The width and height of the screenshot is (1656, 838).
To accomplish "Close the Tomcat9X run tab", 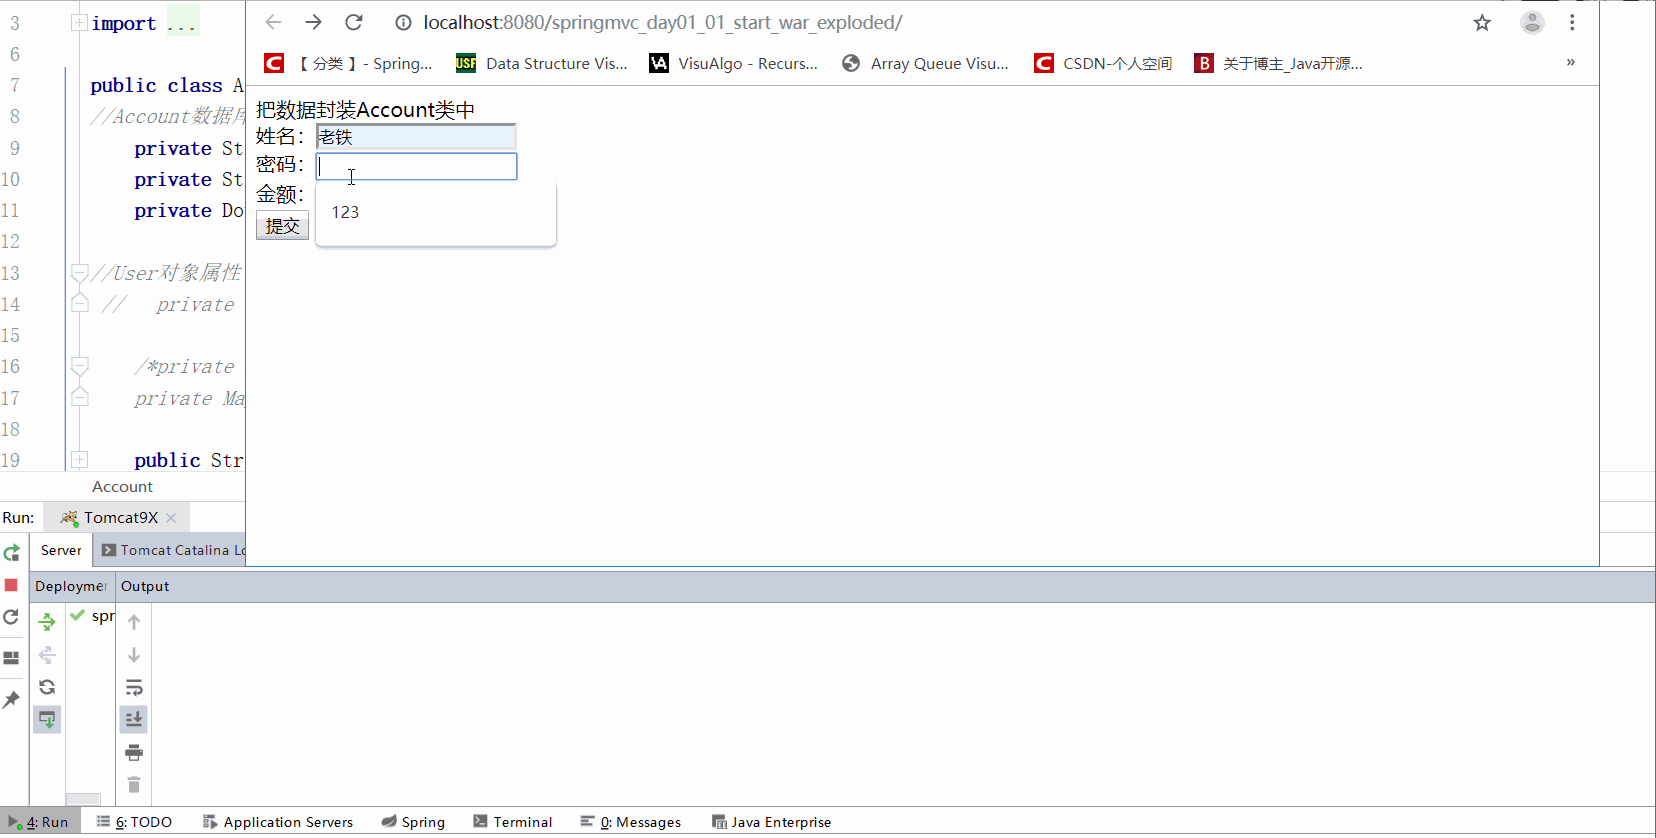I will pyautogui.click(x=171, y=518).
